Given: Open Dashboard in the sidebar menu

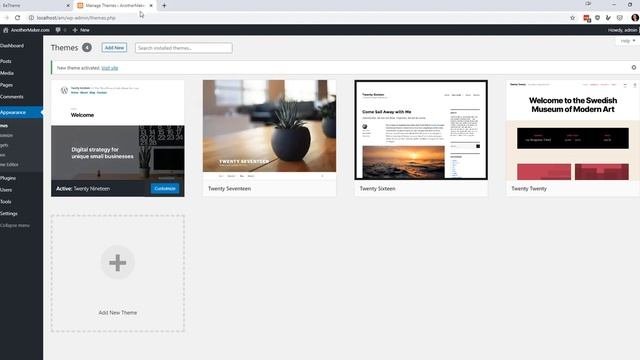Looking at the screenshot, I should (x=12, y=46).
